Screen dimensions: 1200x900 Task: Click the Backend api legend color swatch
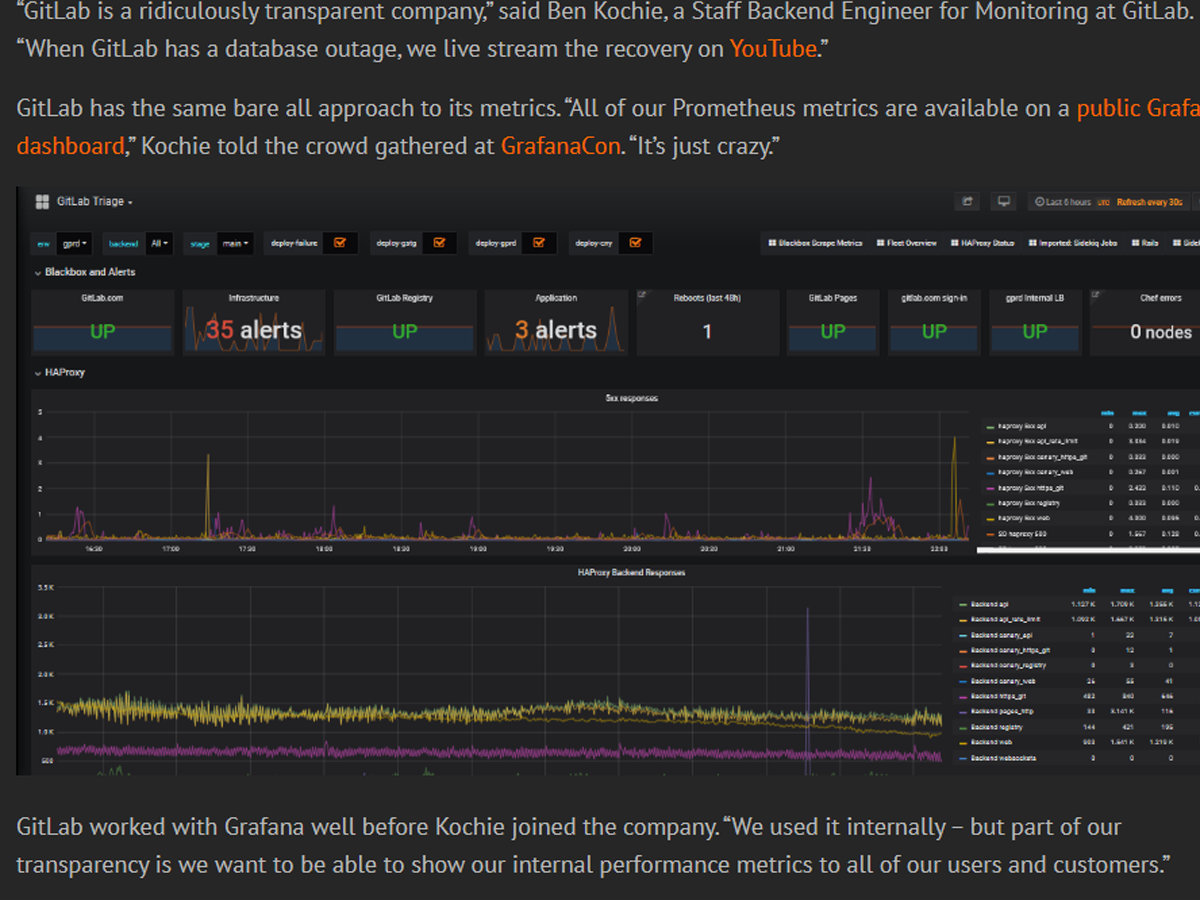(963, 604)
